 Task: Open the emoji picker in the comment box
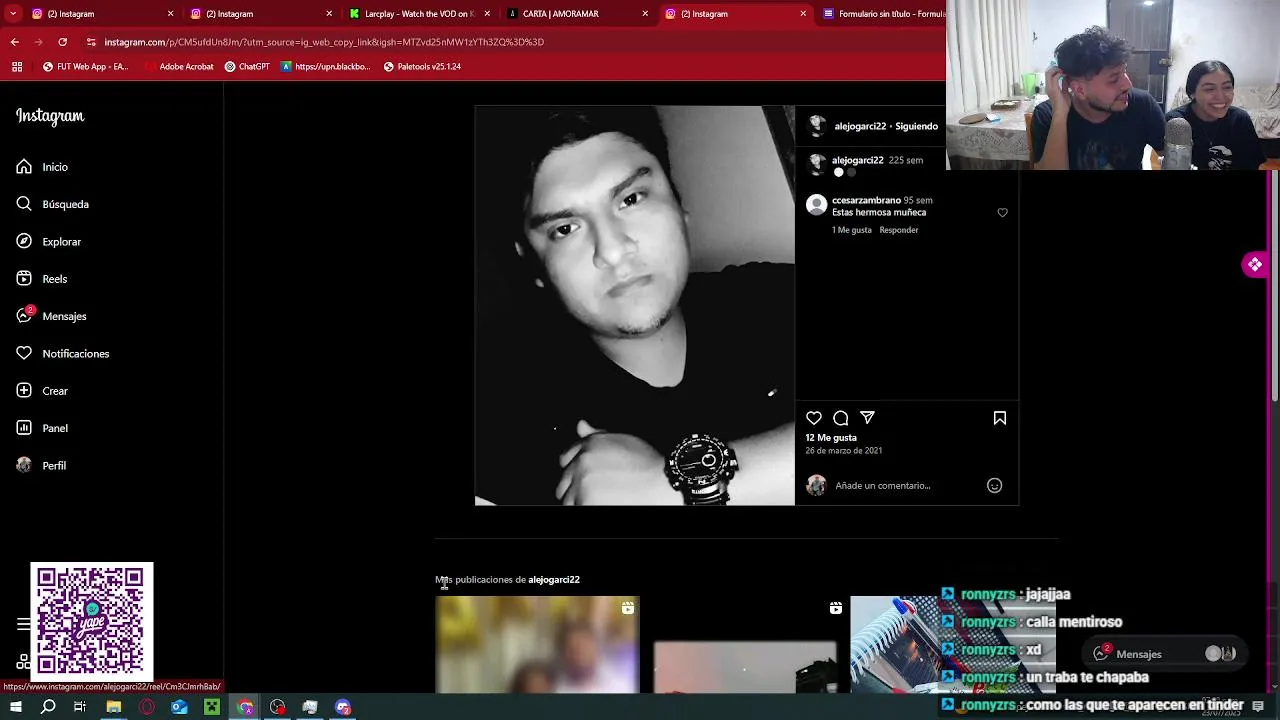pyautogui.click(x=994, y=485)
